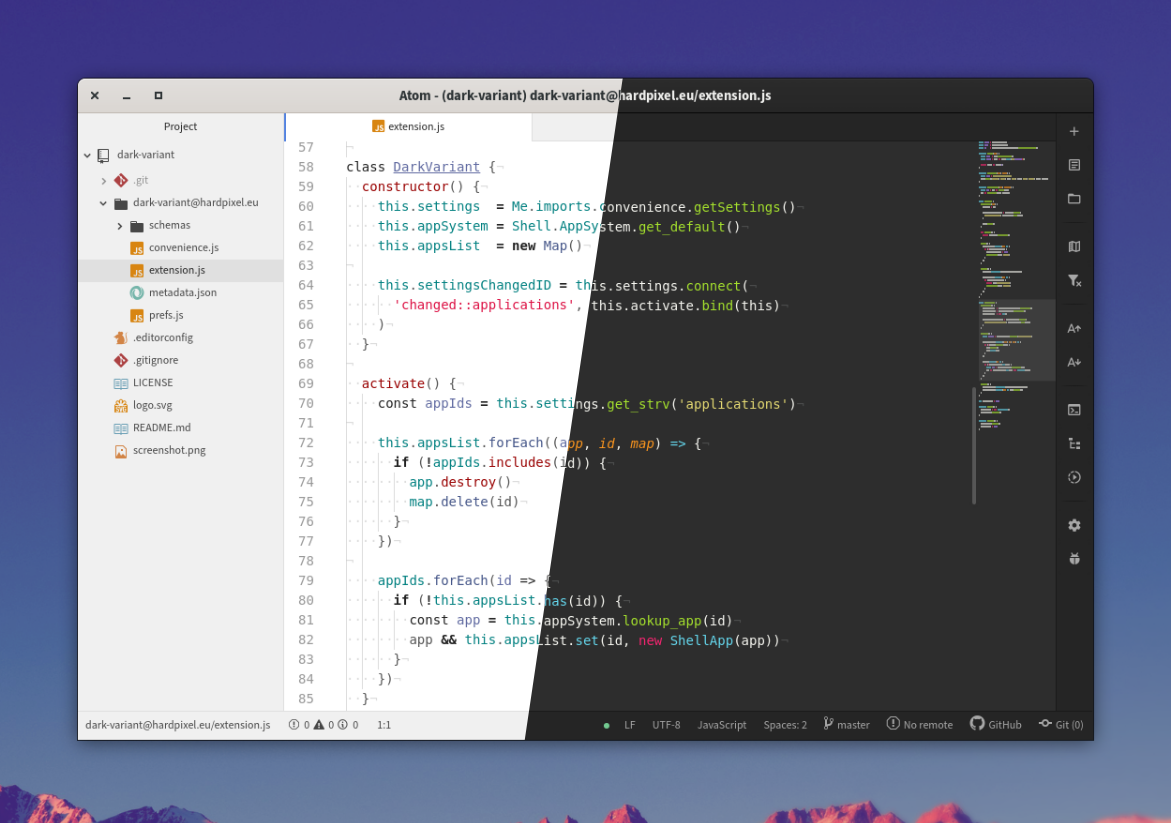1171x823 pixels.
Task: Open logo.svg file
Action: point(152,405)
